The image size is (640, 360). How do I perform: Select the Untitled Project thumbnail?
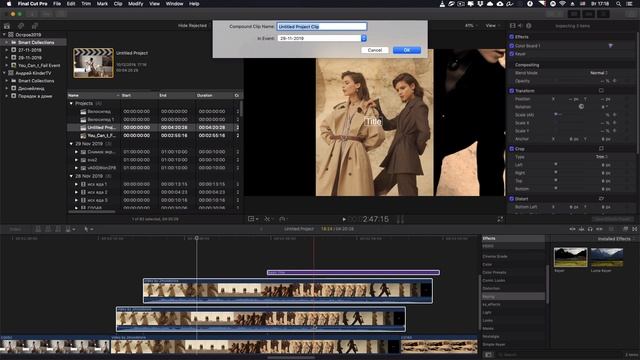point(93,63)
